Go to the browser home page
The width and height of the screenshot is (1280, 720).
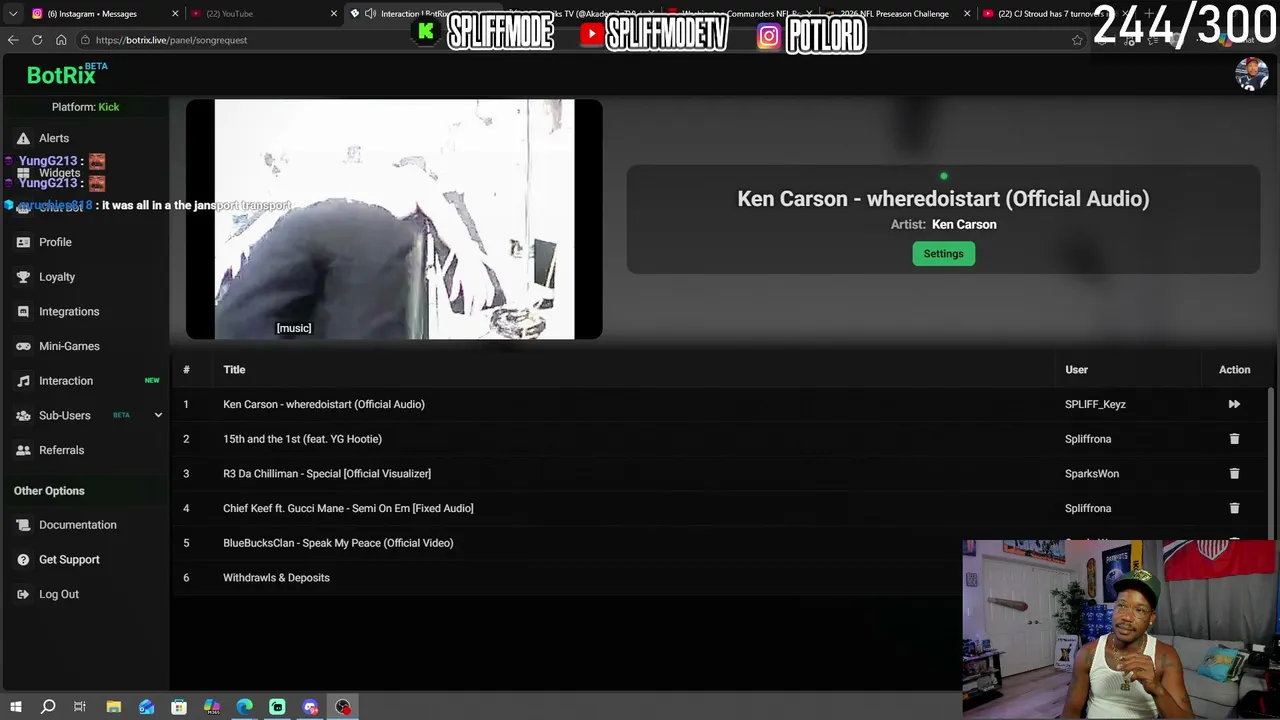click(61, 40)
